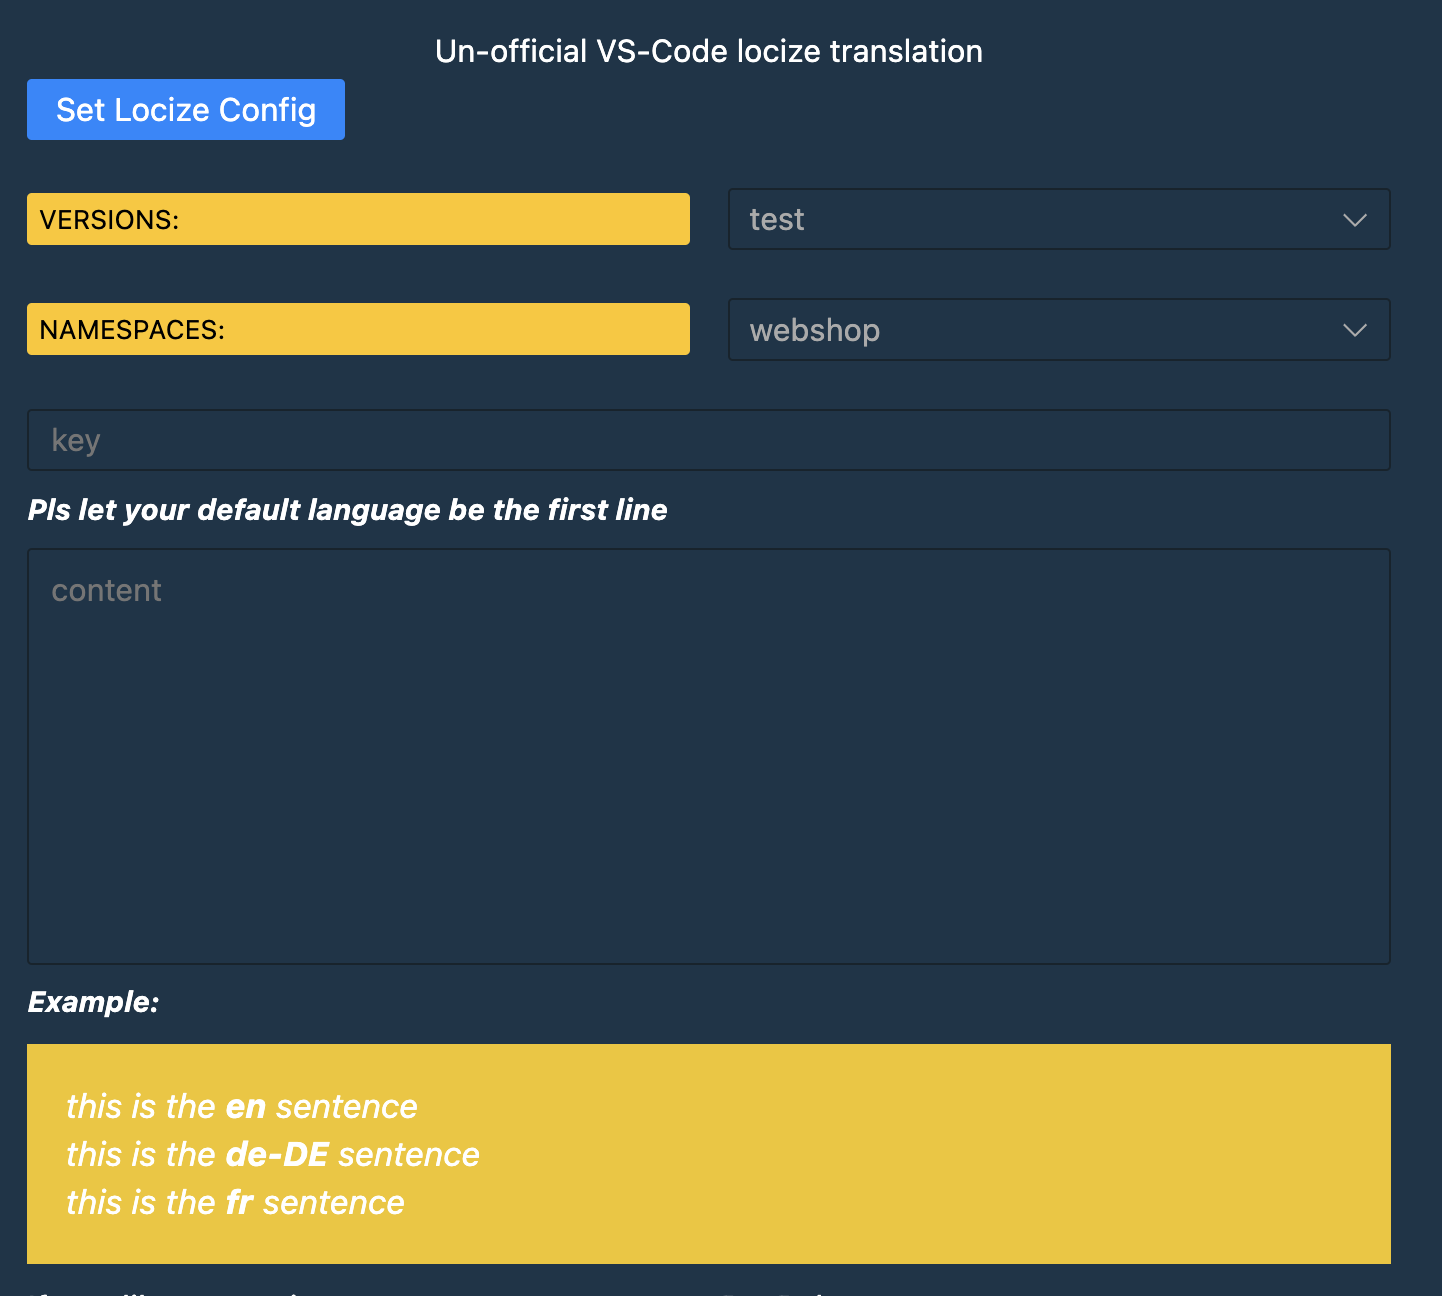Open the namespaces dropdown showing webshop
Viewport: 1442px width, 1296px height.
point(1059,329)
